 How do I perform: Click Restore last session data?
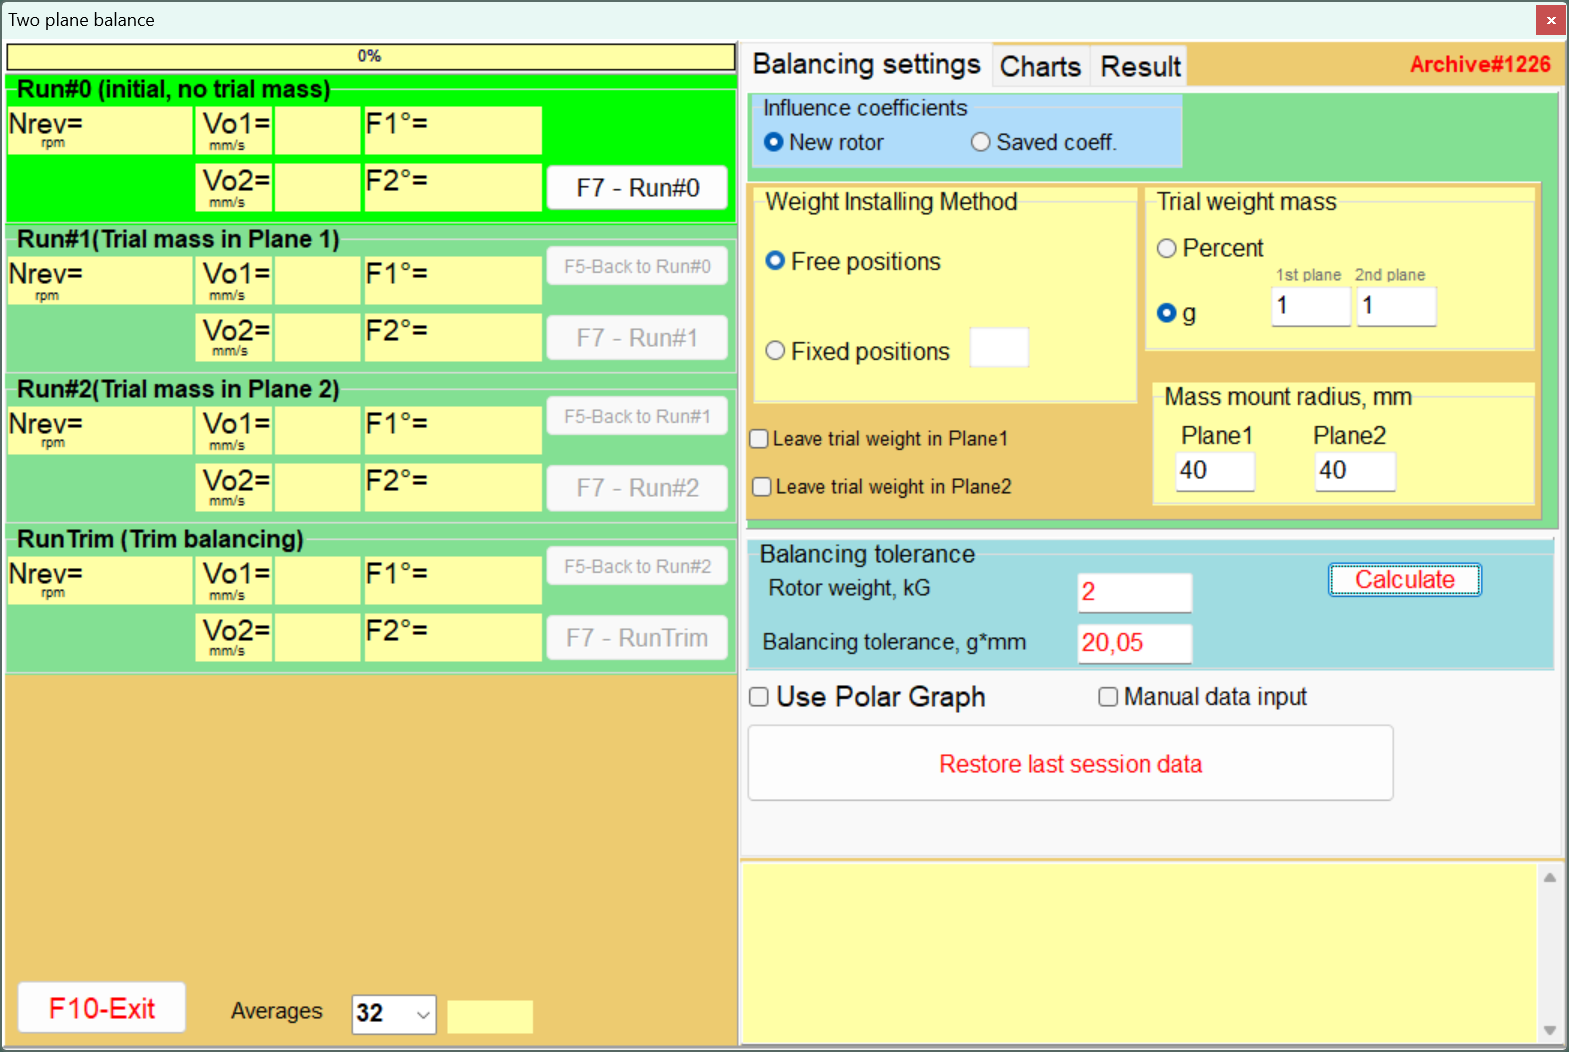point(1069,764)
